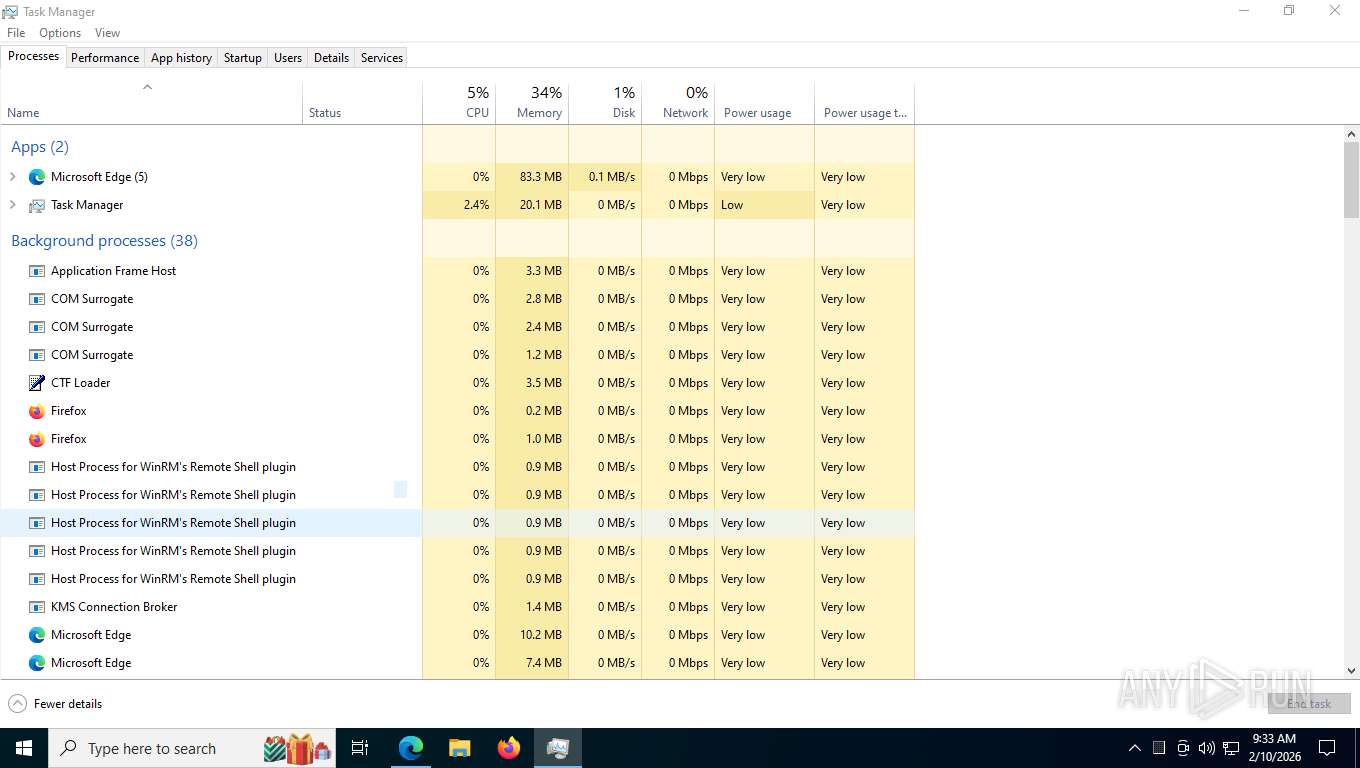The image size is (1360, 768).
Task: Click the scrollbar up arrow
Action: pyautogui.click(x=1352, y=134)
